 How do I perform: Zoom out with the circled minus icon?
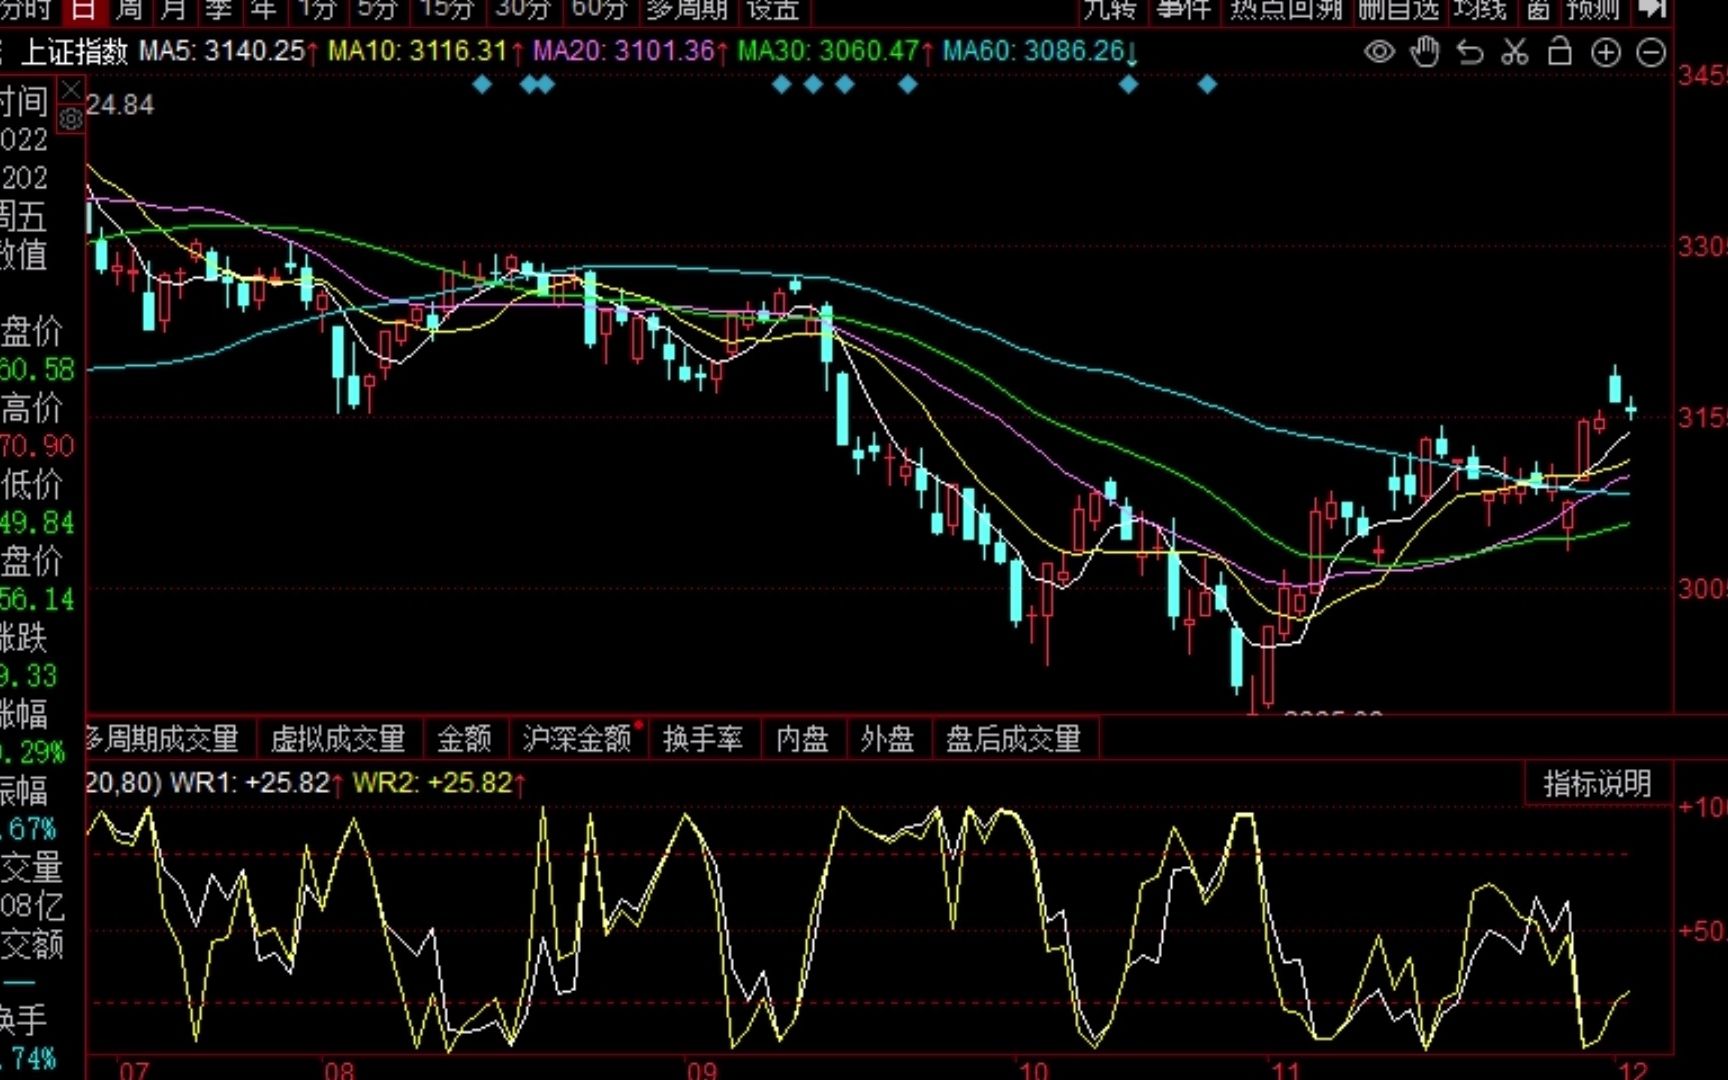coord(1651,53)
